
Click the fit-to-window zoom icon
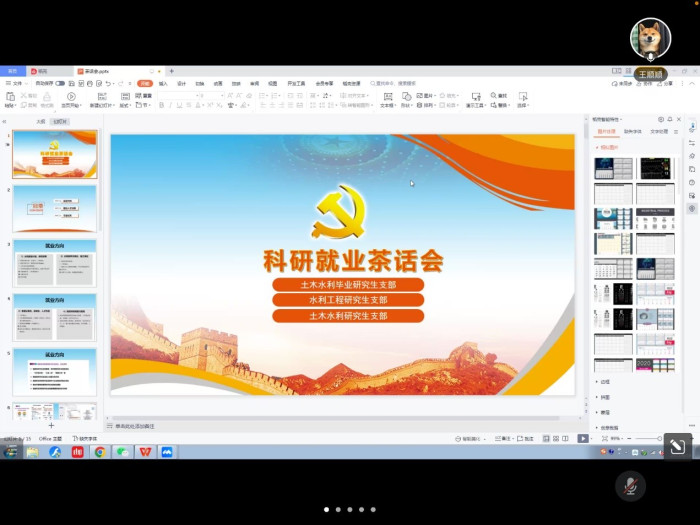point(604,439)
